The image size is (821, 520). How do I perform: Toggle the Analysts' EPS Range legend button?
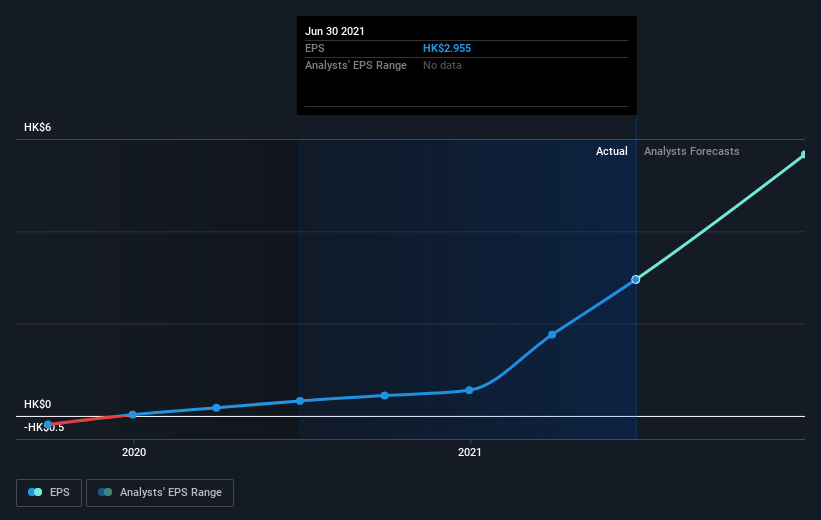[160, 493]
